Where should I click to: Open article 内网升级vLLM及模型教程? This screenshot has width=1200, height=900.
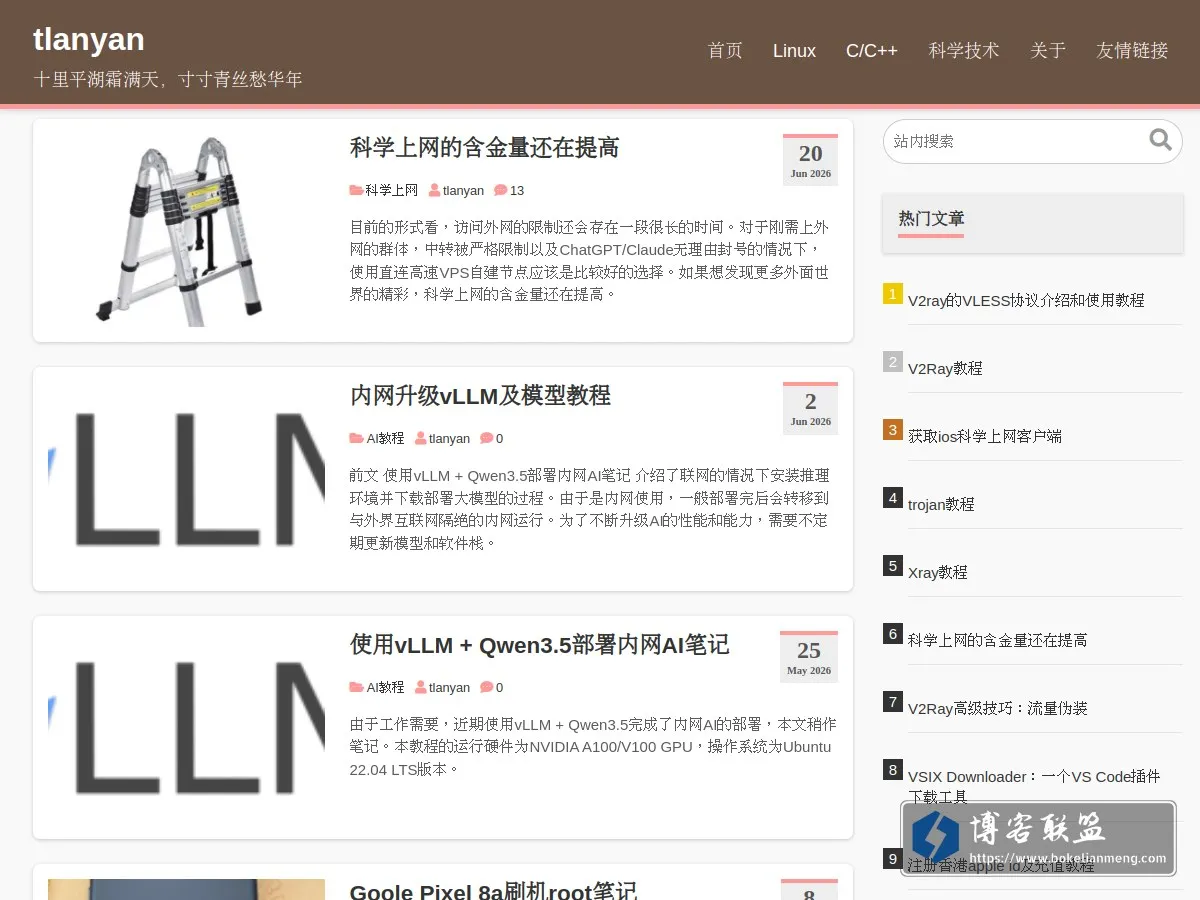pyautogui.click(x=480, y=396)
